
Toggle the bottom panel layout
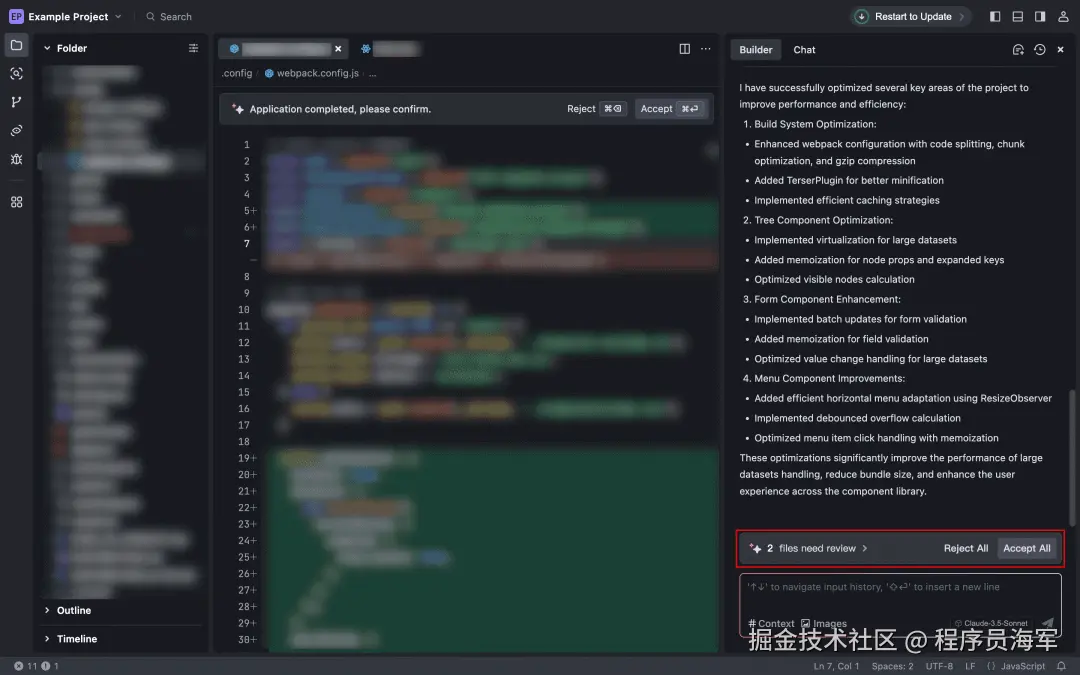(x=1017, y=17)
